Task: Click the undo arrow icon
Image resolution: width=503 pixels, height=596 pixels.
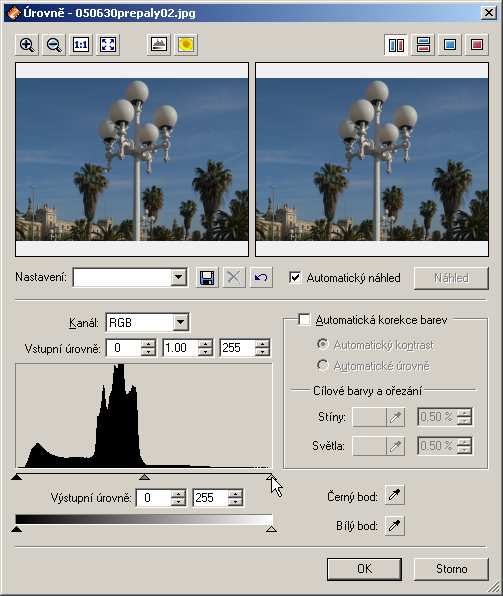Action: pos(261,278)
